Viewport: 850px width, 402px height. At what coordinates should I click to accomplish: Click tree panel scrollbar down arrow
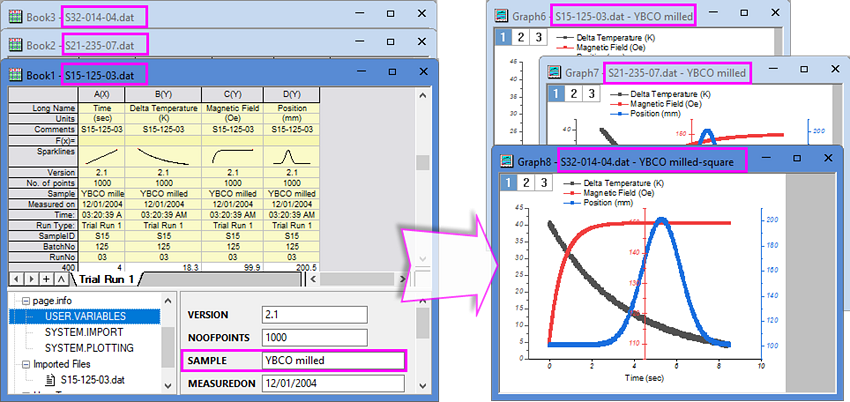point(168,385)
